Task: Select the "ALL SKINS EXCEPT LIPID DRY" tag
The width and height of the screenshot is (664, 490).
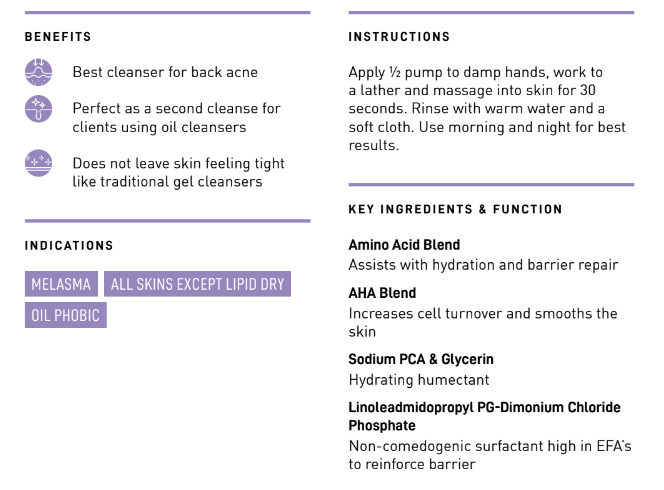Action: [x=197, y=285]
